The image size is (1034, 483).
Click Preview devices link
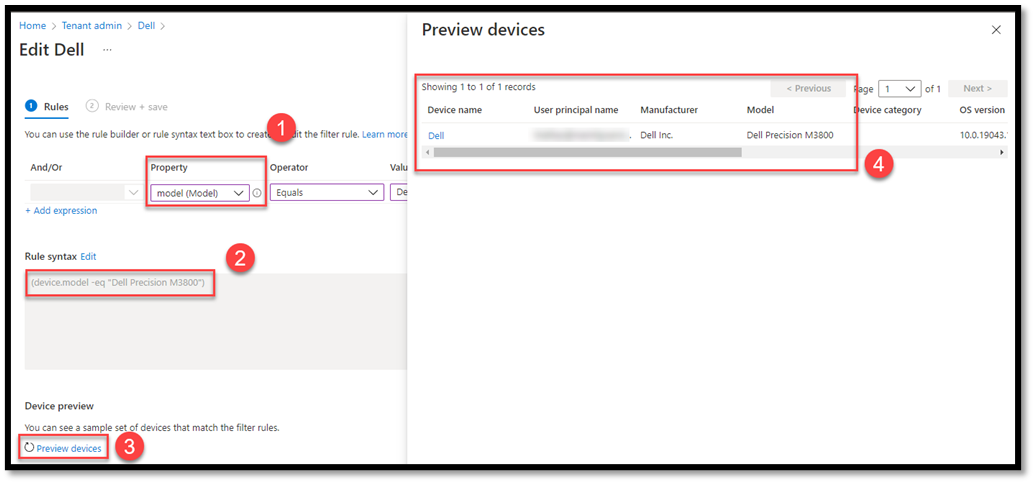[69, 449]
